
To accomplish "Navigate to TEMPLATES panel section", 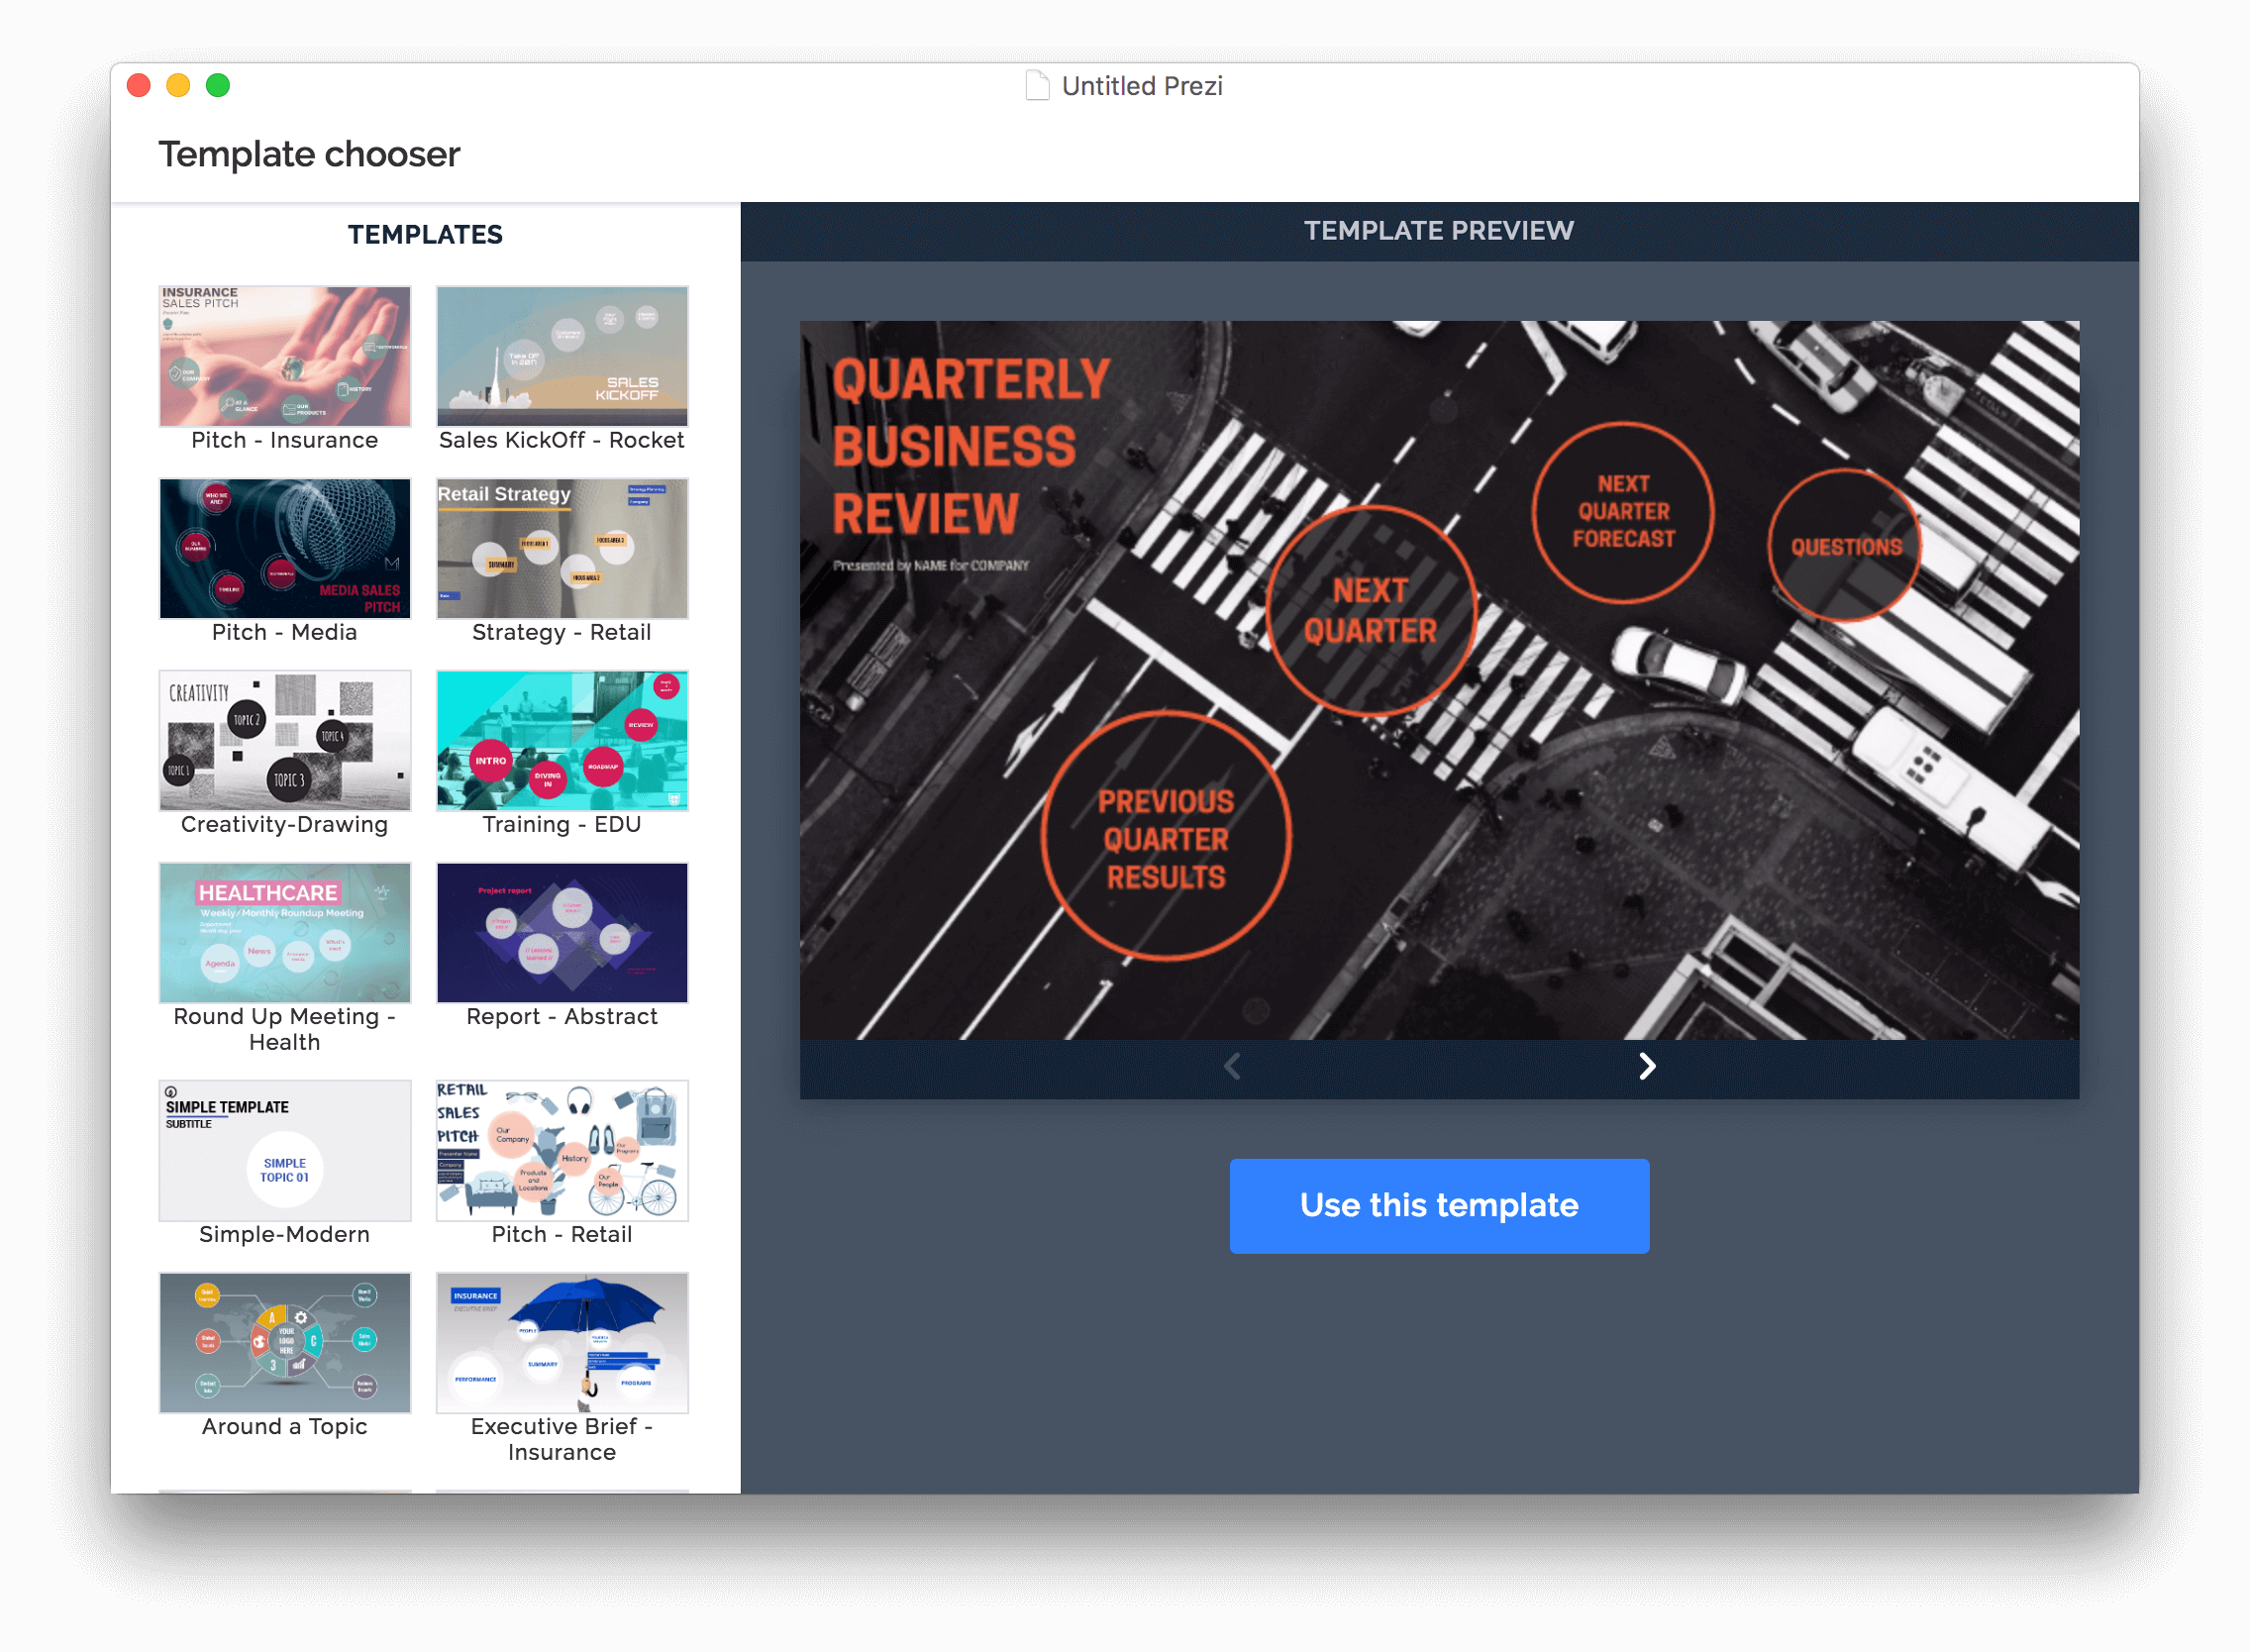I will click(426, 233).
